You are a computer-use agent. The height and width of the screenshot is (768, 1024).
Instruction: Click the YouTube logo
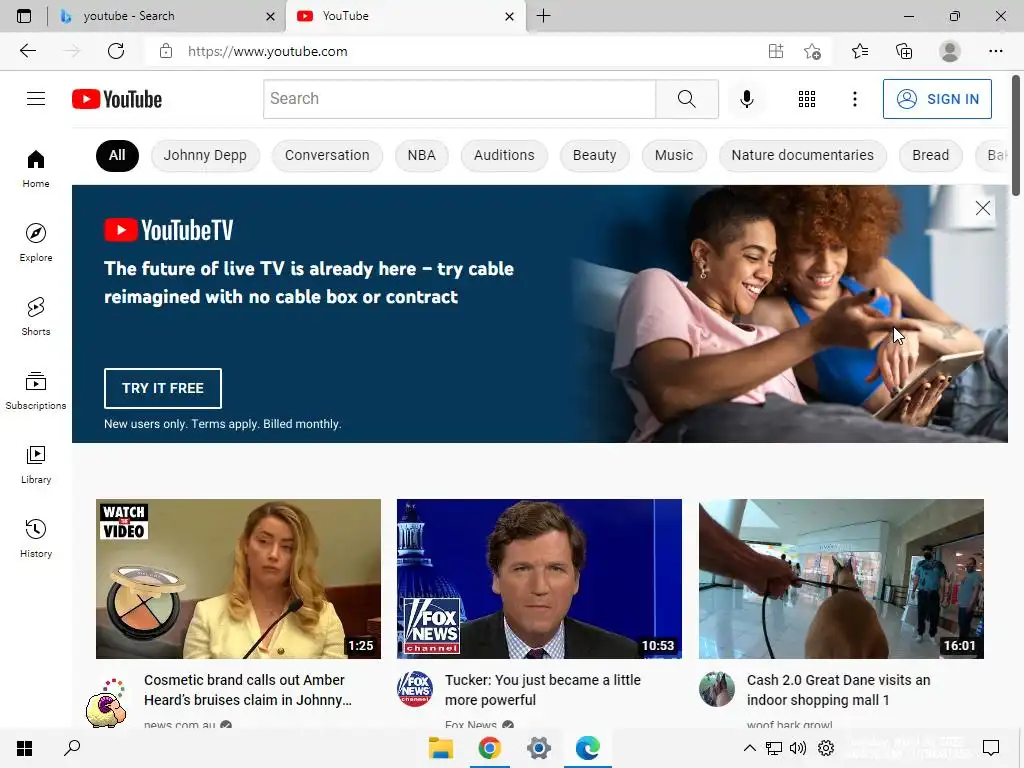coord(117,99)
